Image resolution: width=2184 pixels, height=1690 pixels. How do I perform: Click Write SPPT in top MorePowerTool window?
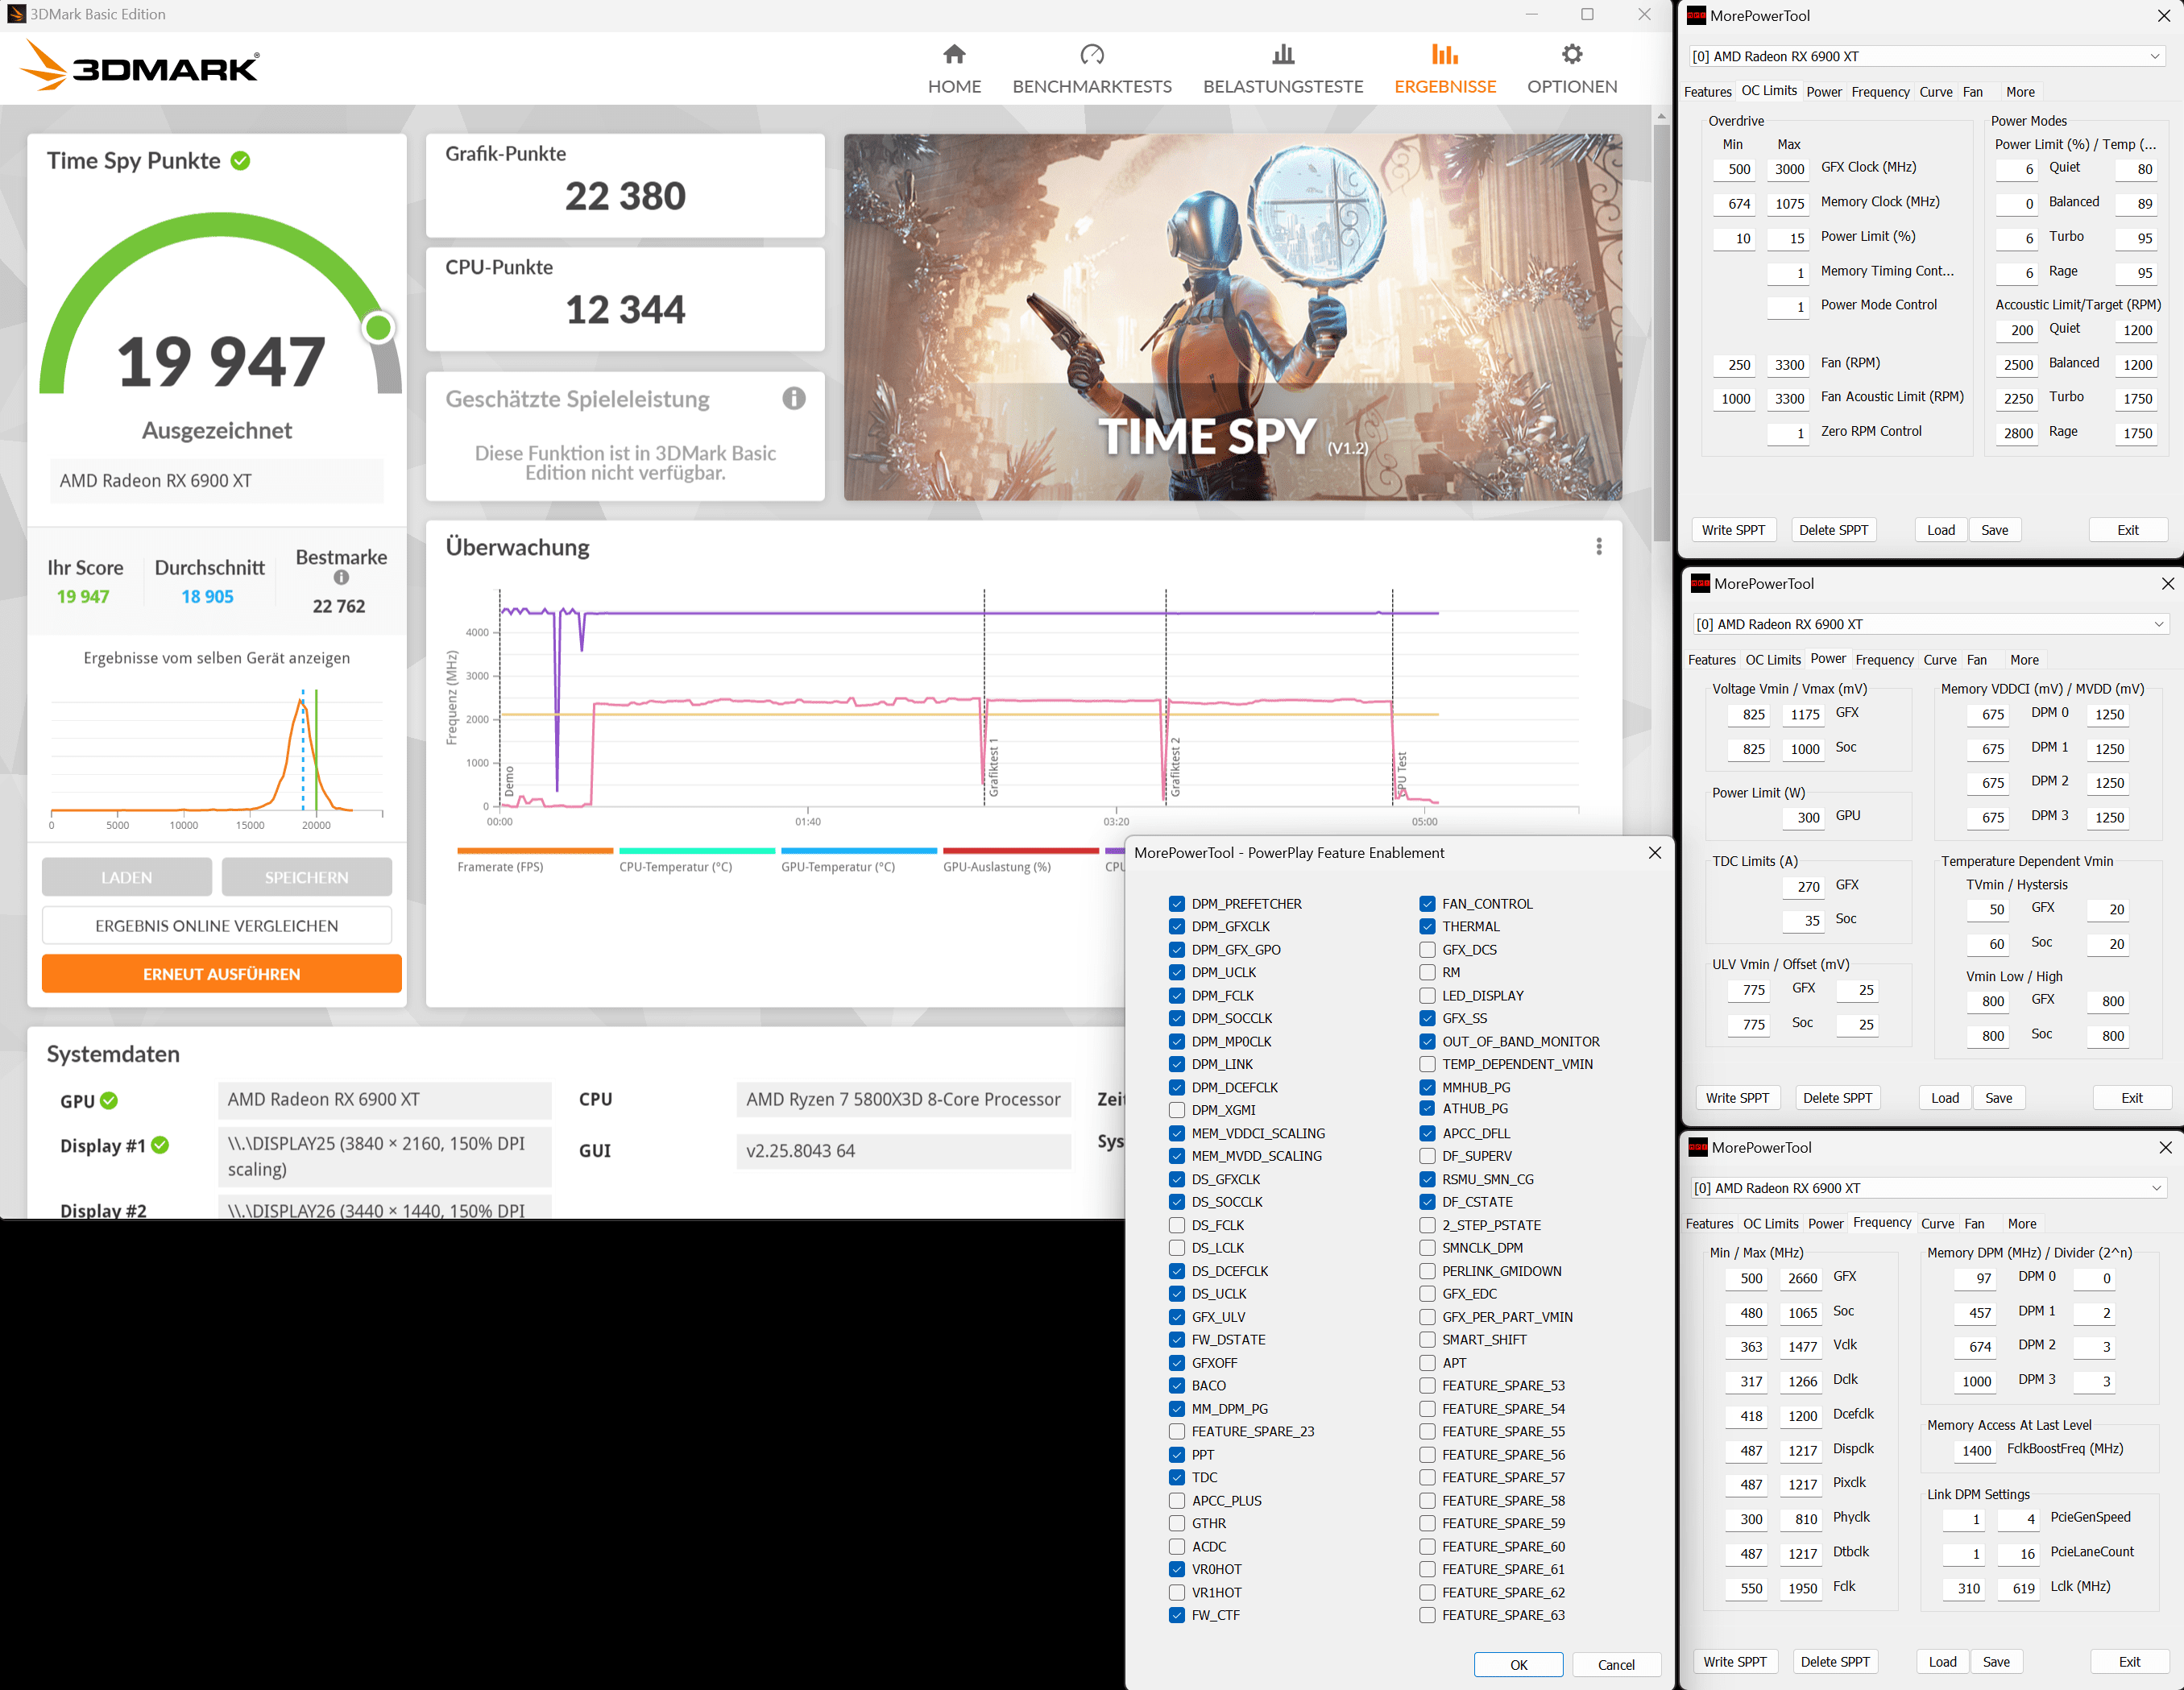pyautogui.click(x=1733, y=530)
